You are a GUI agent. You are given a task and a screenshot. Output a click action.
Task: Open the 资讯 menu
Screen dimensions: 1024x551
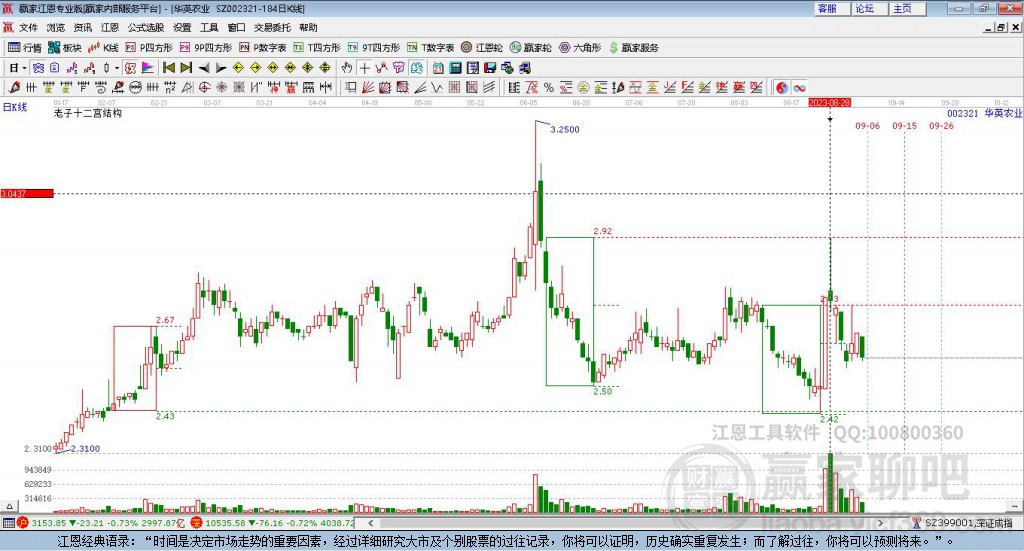(83, 27)
